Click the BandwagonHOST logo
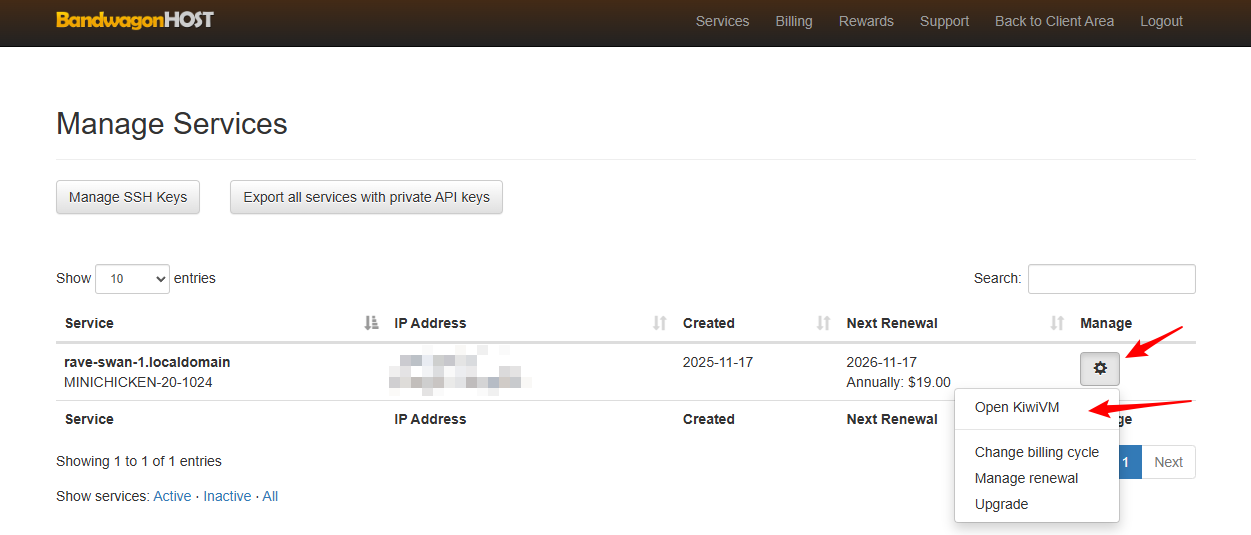The width and height of the screenshot is (1251, 535). (x=135, y=20)
